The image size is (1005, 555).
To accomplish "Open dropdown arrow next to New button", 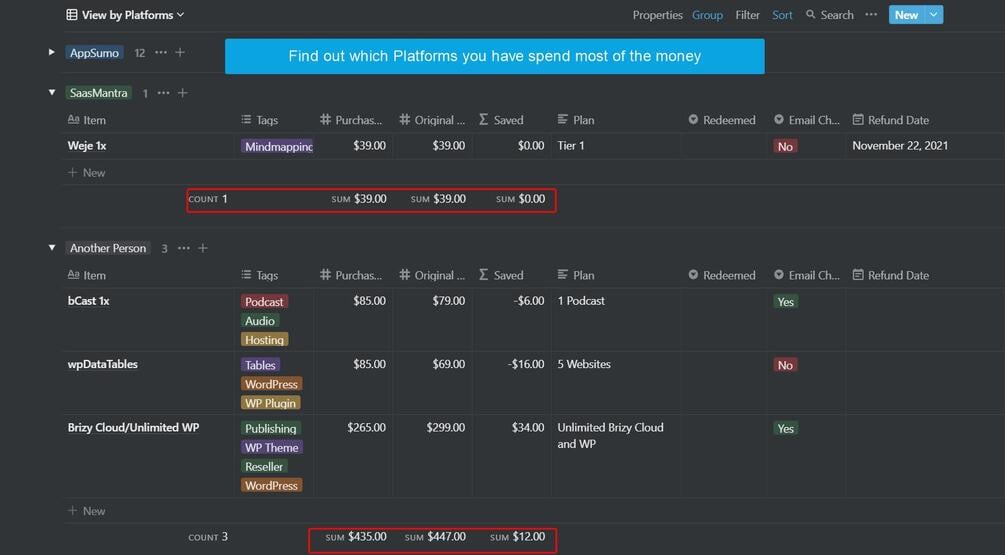I will coord(934,15).
